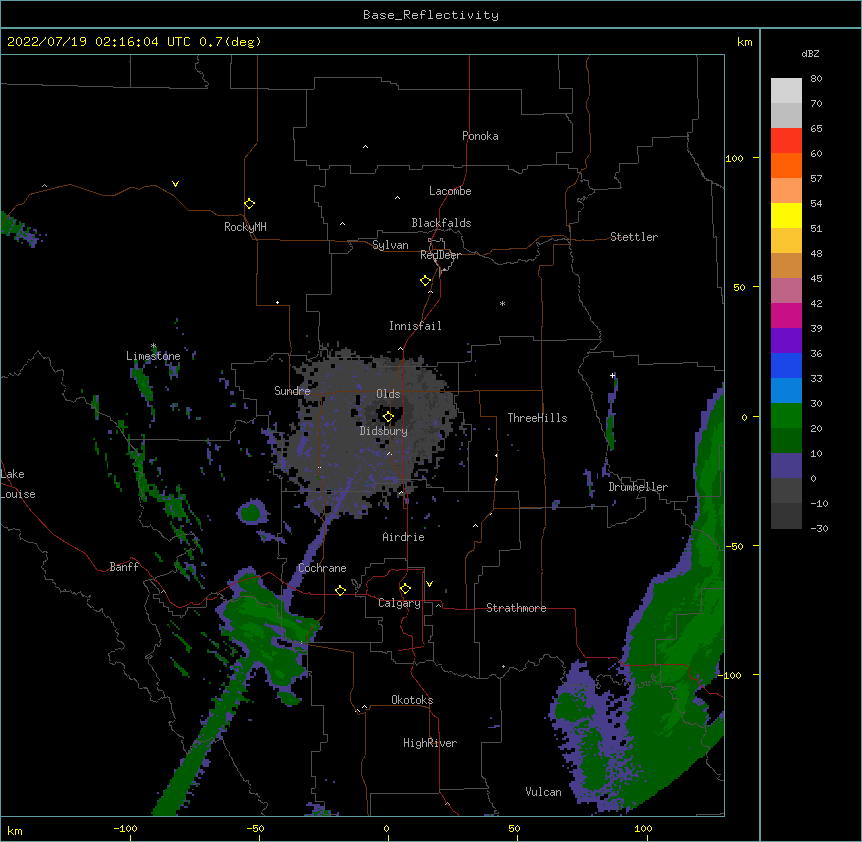This screenshot has height=842, width=862.
Task: Click the Limestone label
Action: pos(153,356)
